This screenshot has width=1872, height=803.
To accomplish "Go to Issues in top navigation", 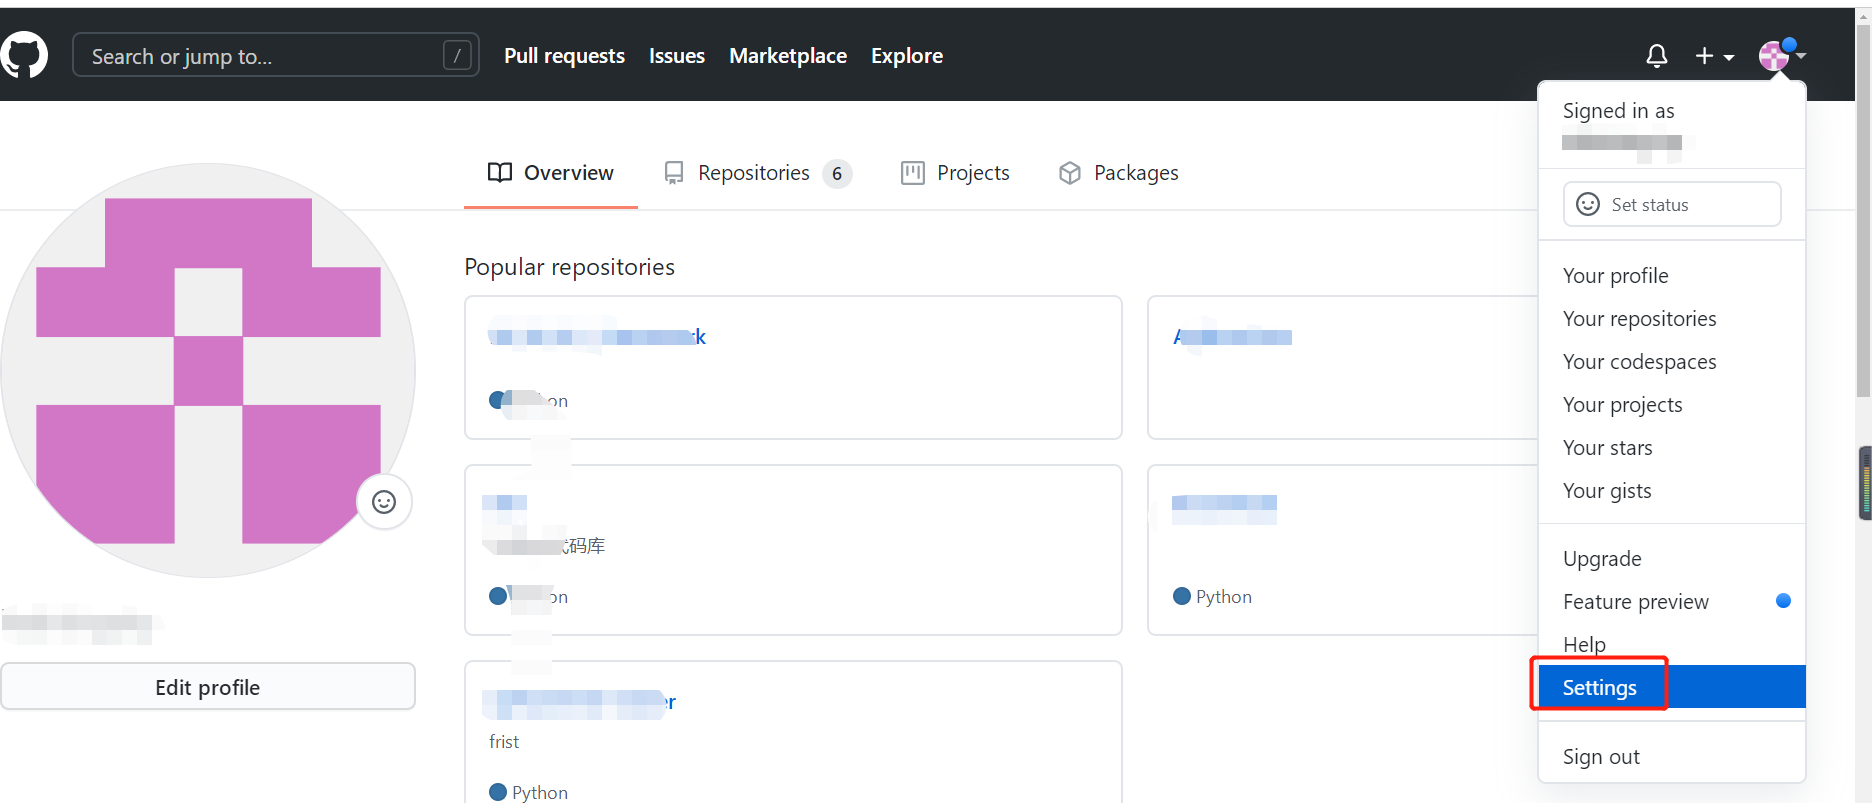I will click(677, 56).
